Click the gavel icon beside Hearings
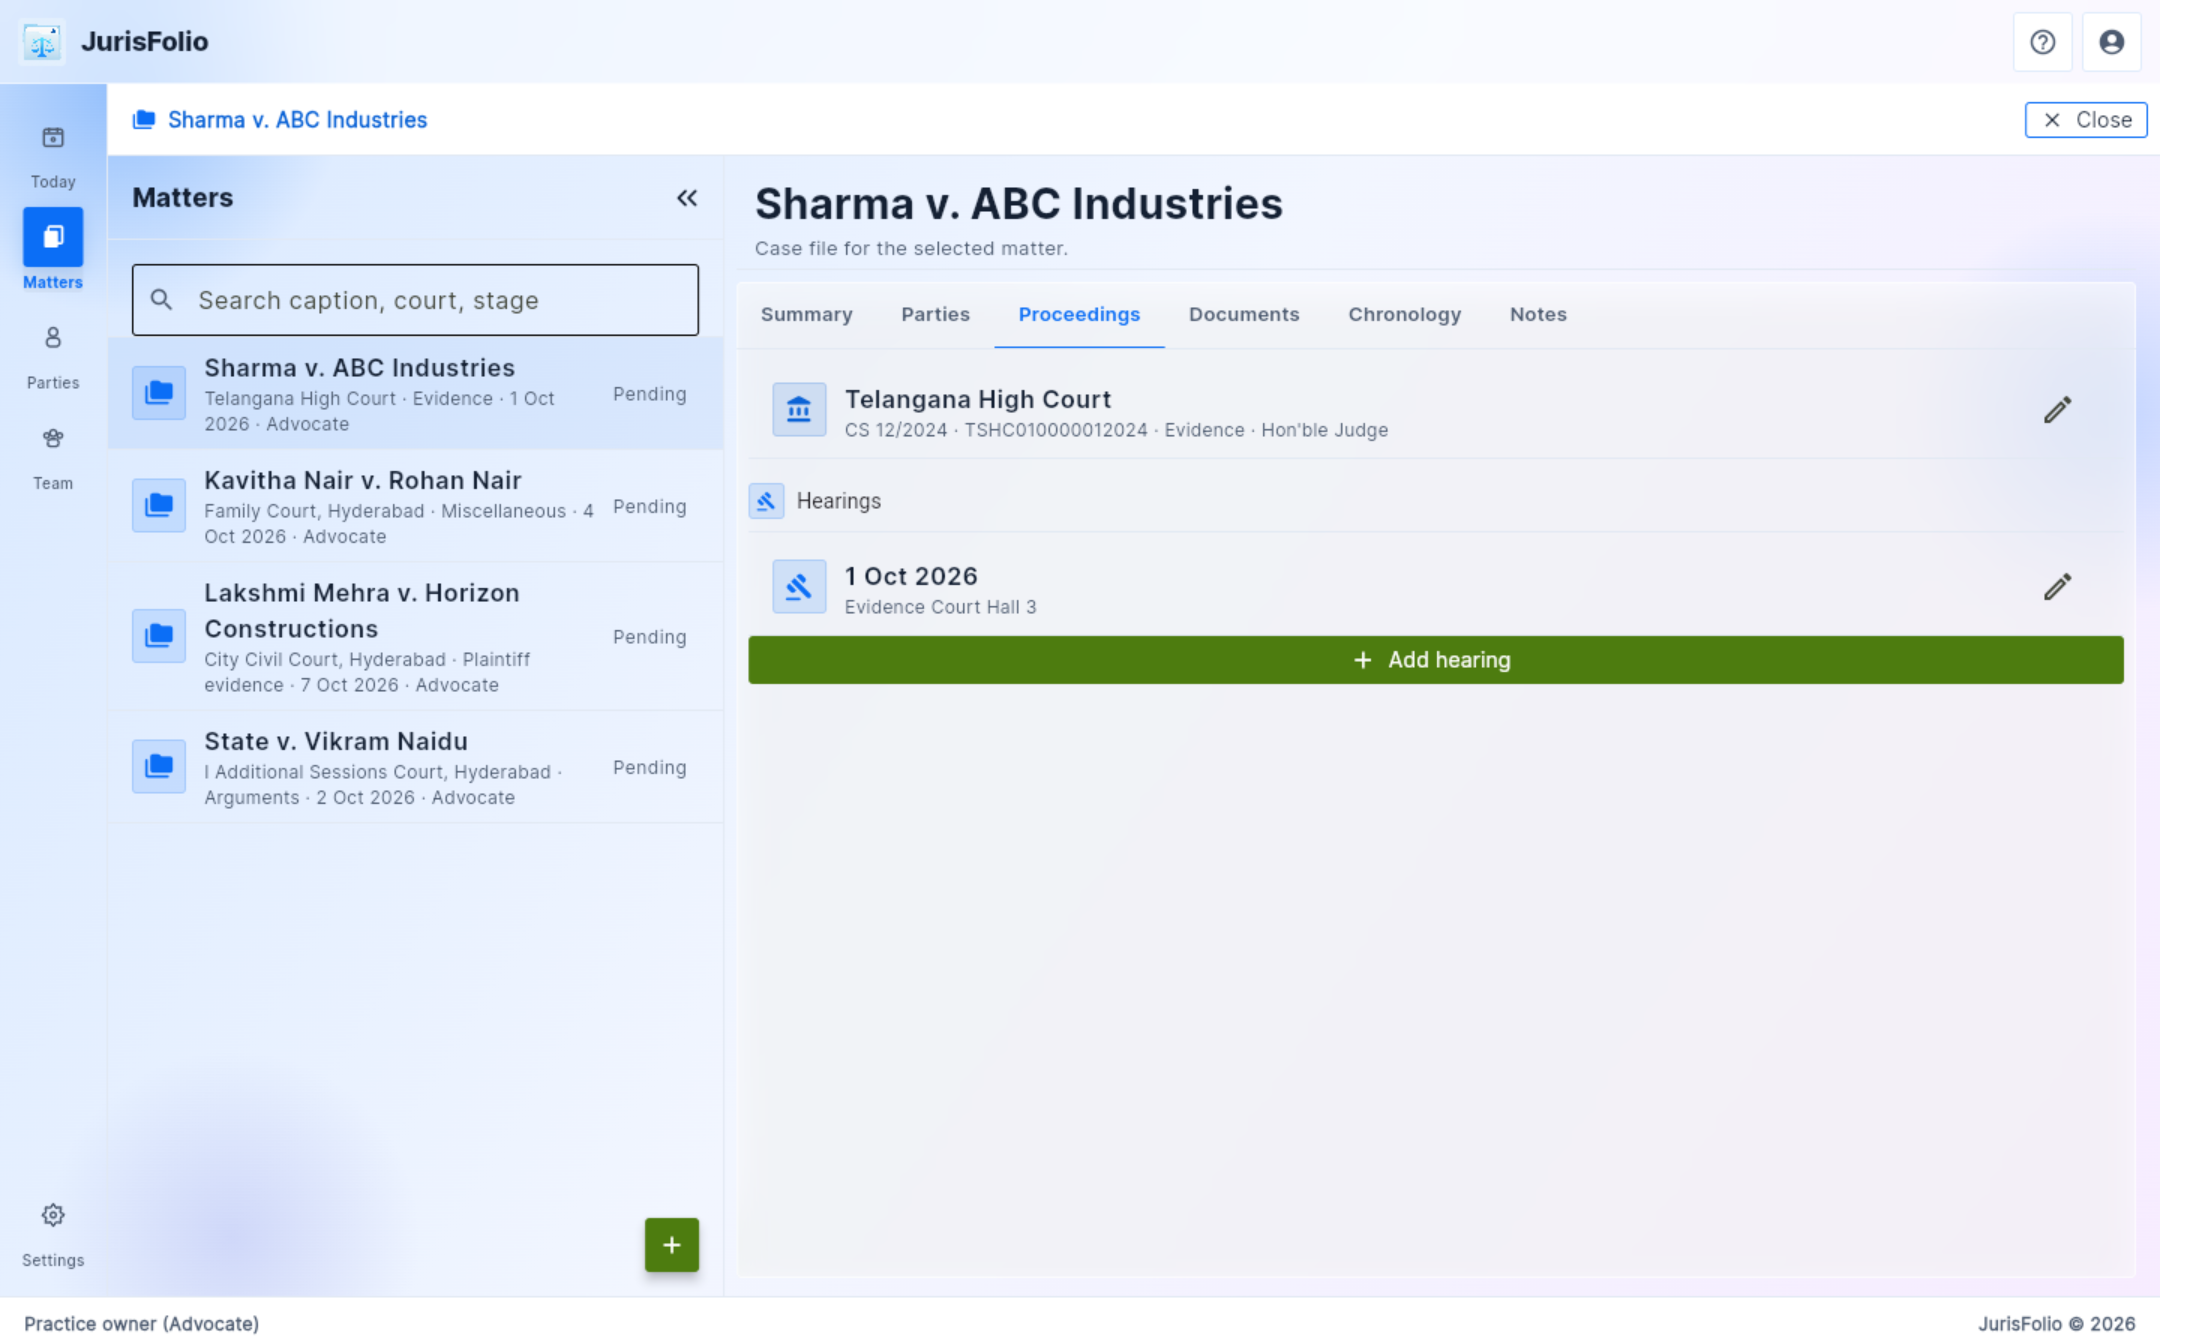This screenshot has height=1340, width=2186. pos(766,501)
